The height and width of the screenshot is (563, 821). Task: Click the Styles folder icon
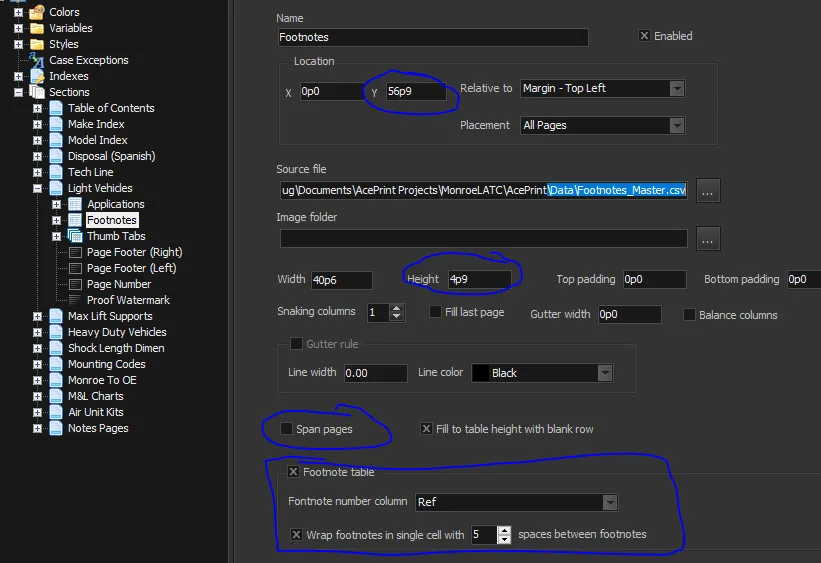point(37,44)
